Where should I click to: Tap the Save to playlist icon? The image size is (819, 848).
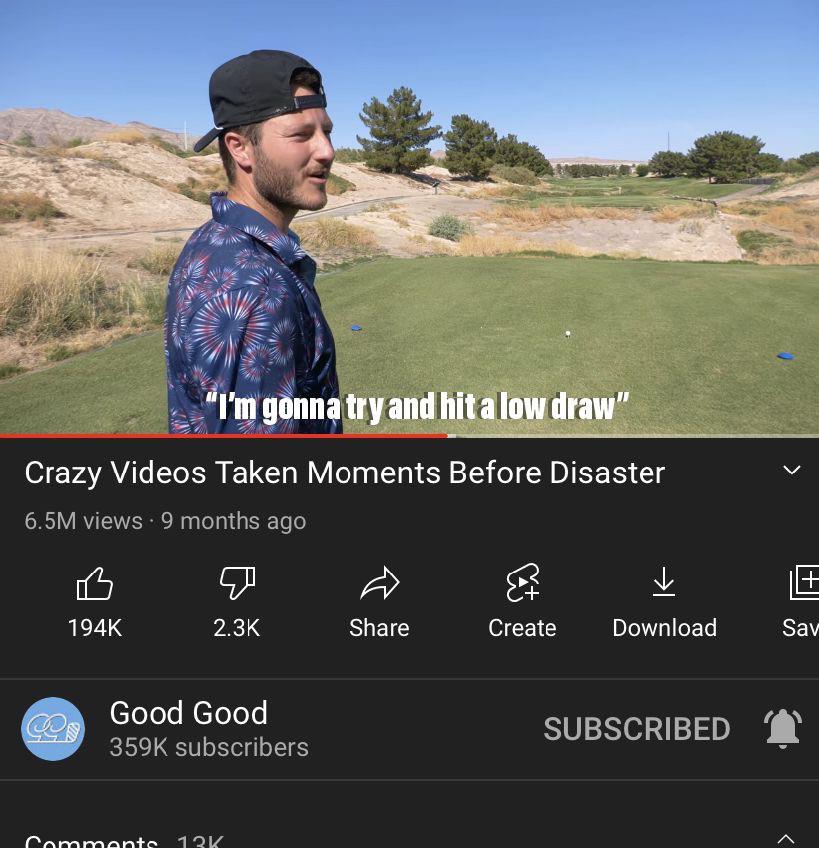(x=805, y=582)
